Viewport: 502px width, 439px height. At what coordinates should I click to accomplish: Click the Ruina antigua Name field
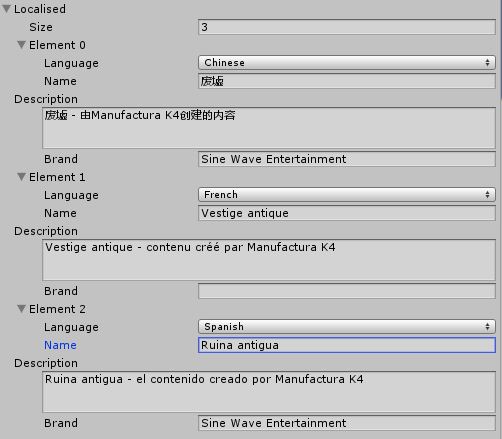[347, 345]
